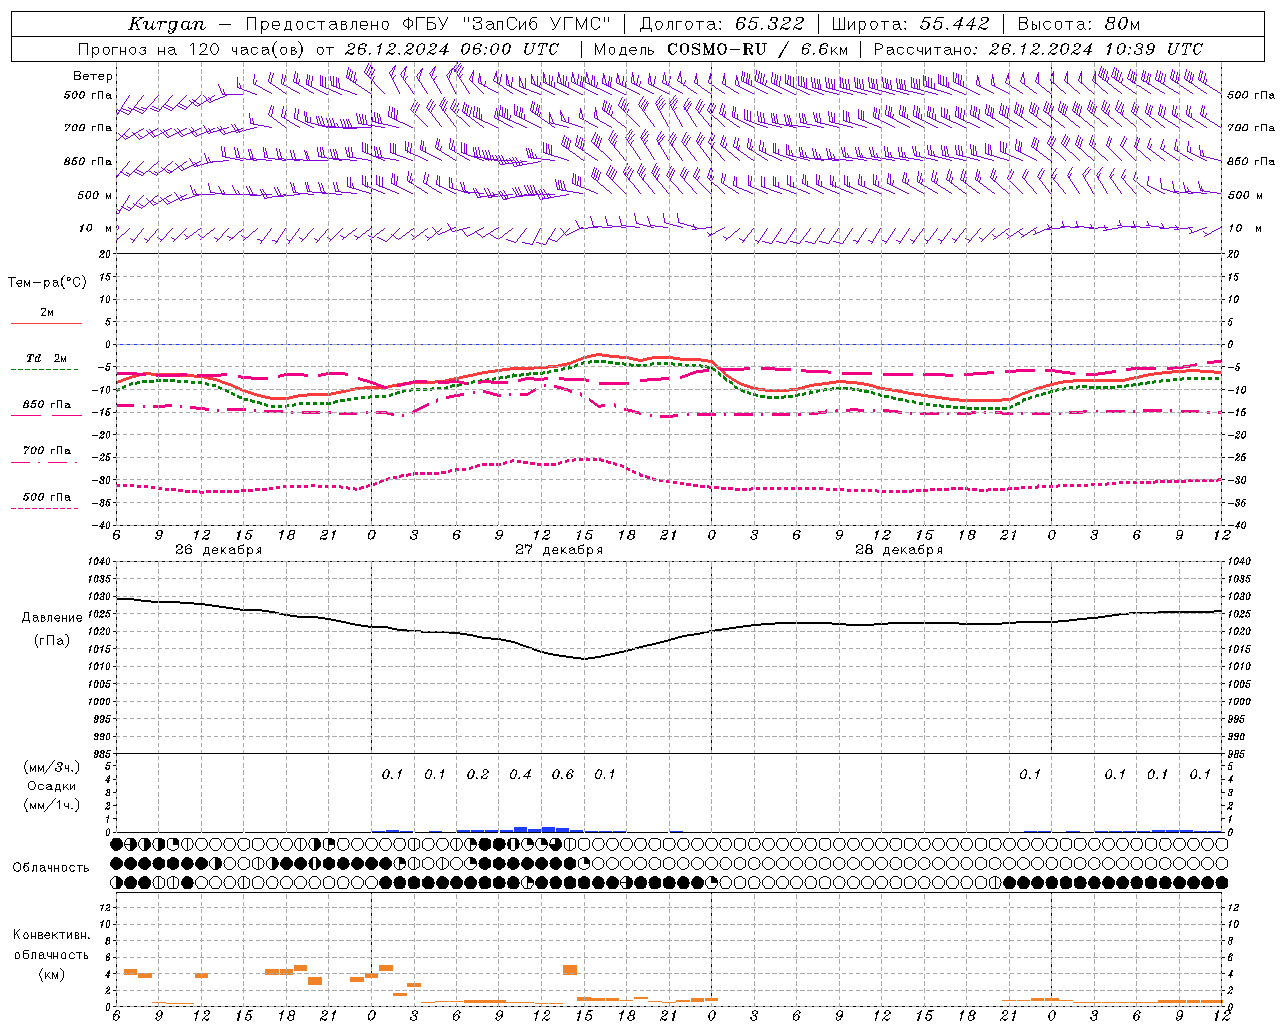The height and width of the screenshot is (1024, 1280).
Task: Click the "850 гПа" entry in temperature legend
Action: click(x=47, y=405)
